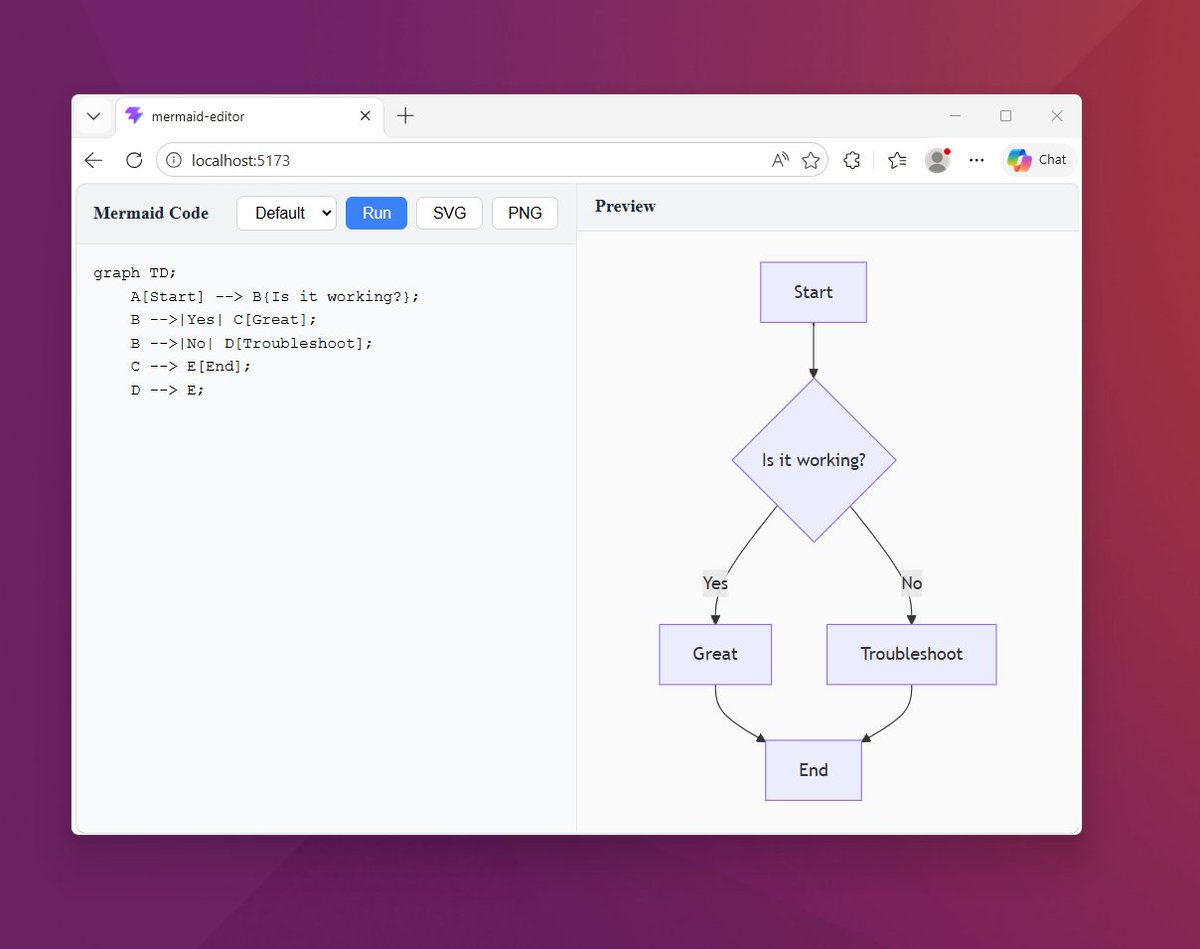The image size is (1200, 949).
Task: Focus the address bar showing localhost:5173
Action: 492,160
